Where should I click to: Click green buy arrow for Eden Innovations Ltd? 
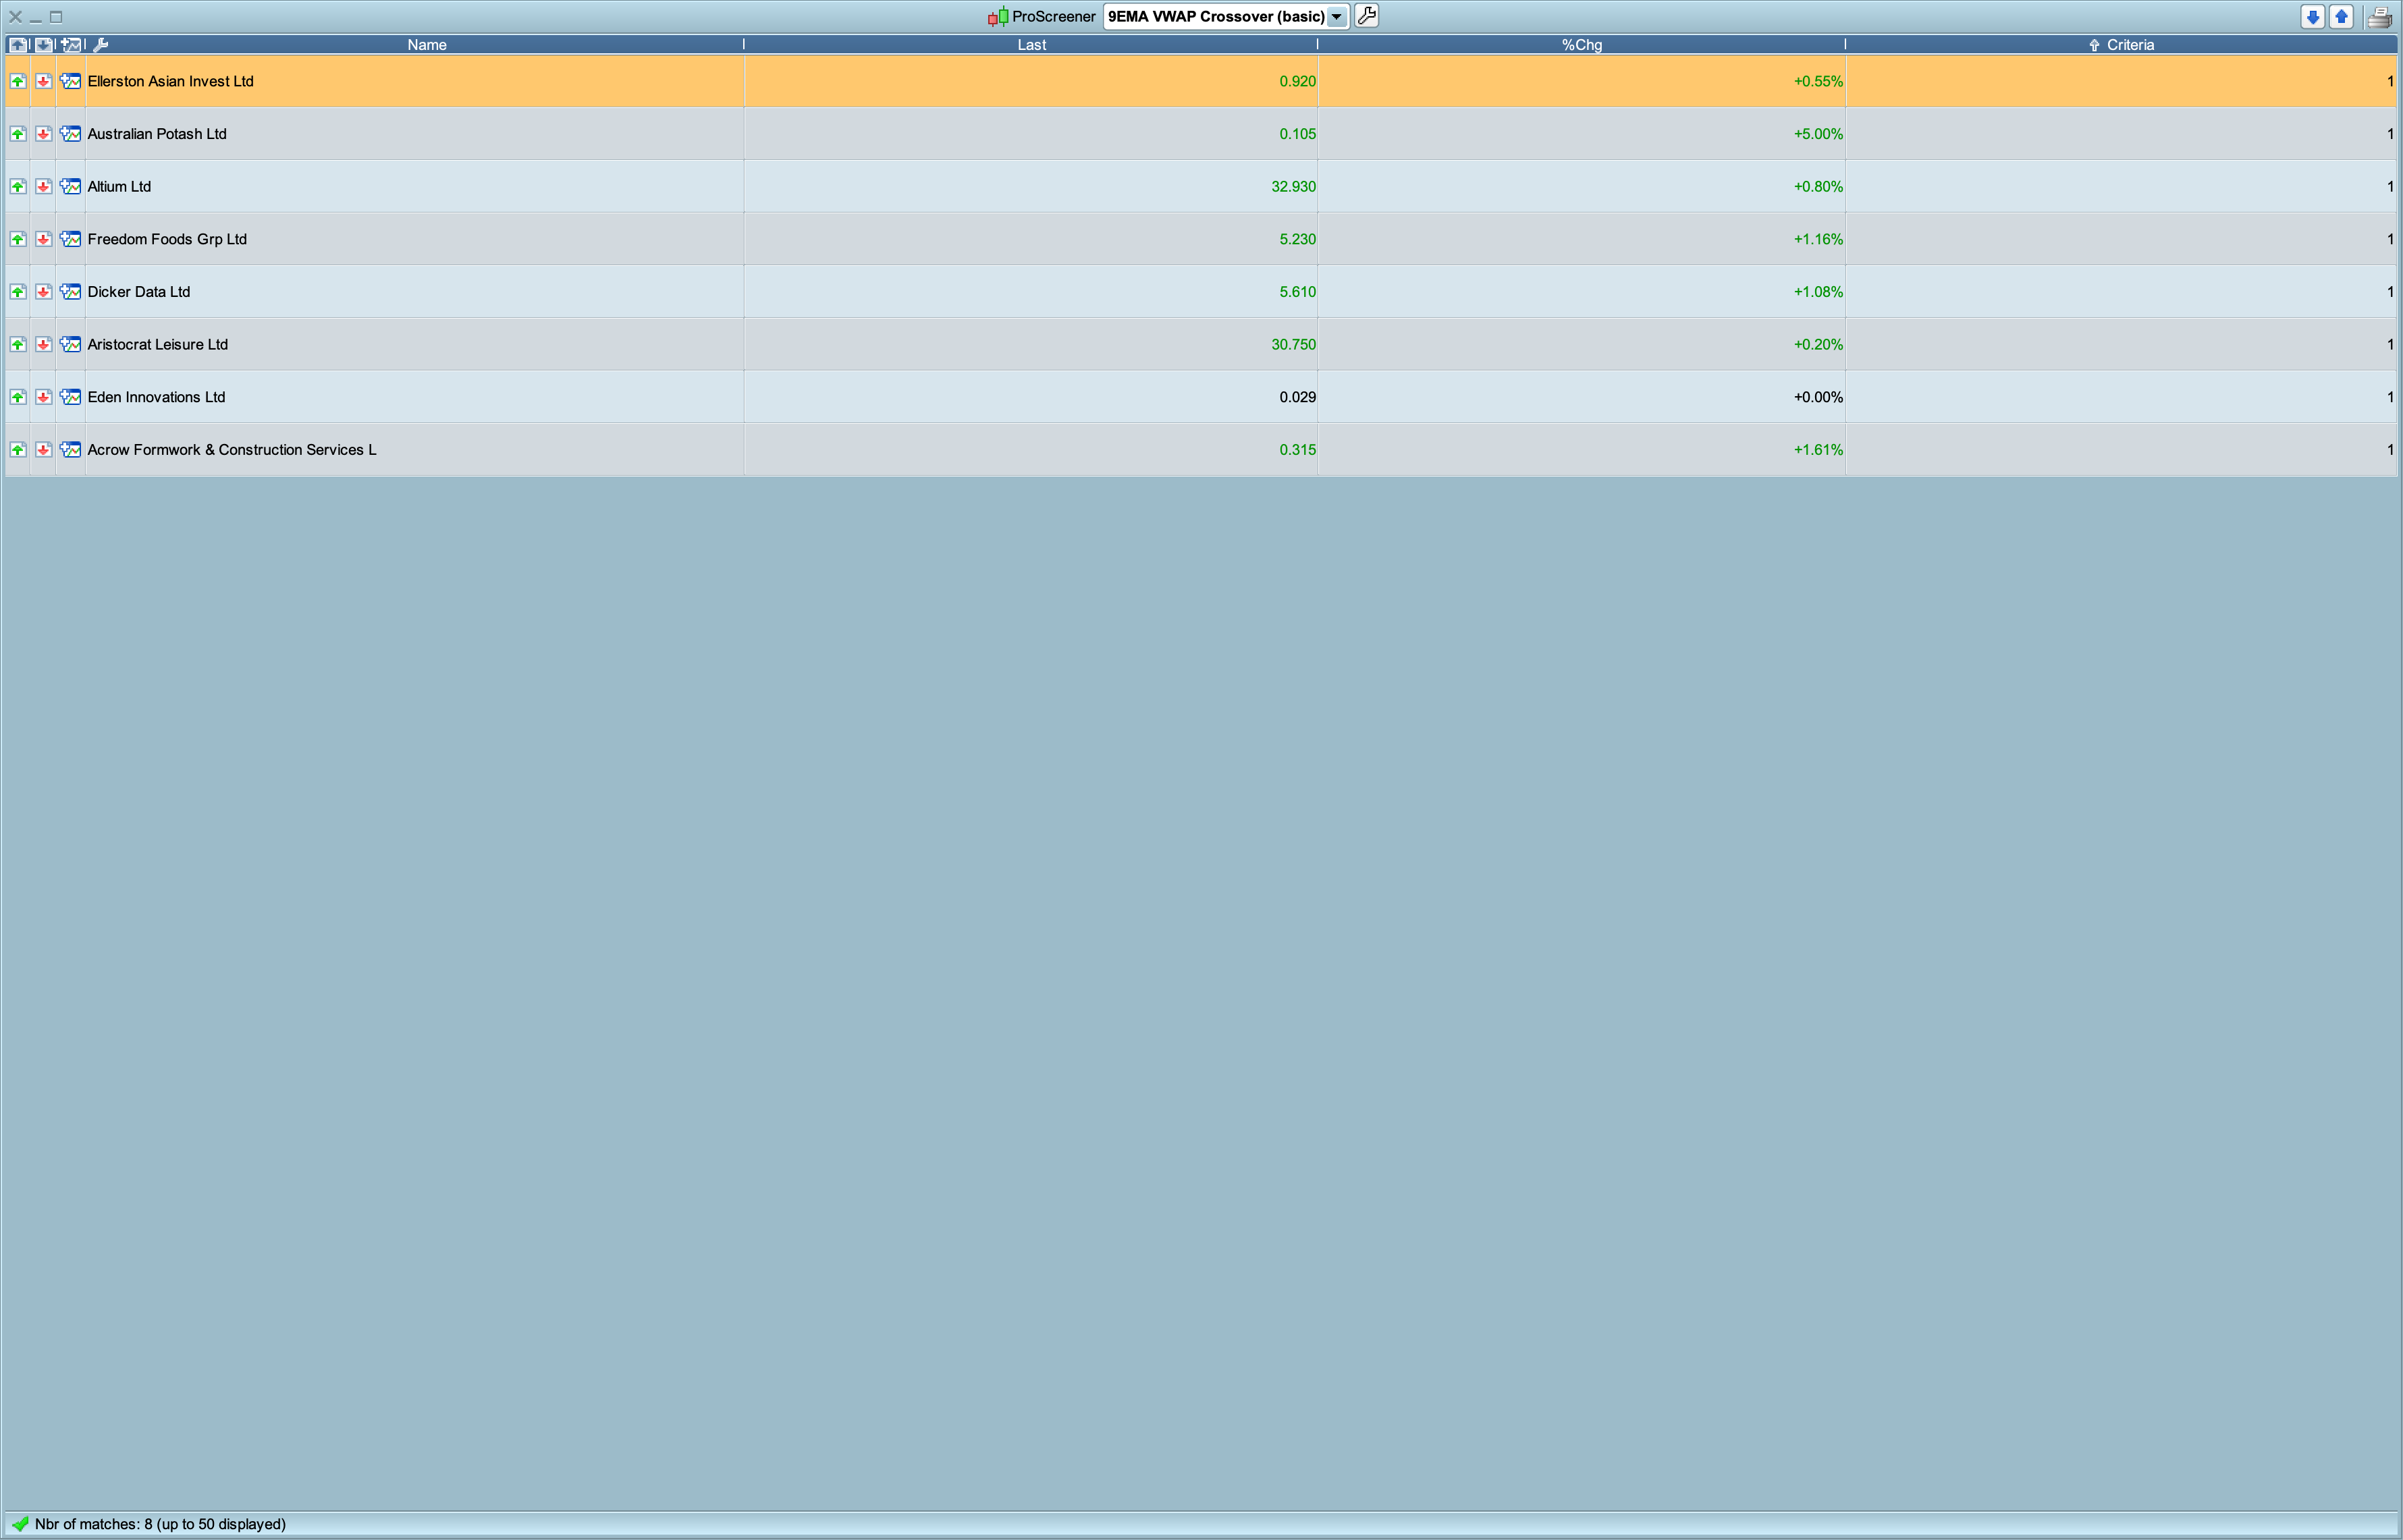[x=18, y=397]
